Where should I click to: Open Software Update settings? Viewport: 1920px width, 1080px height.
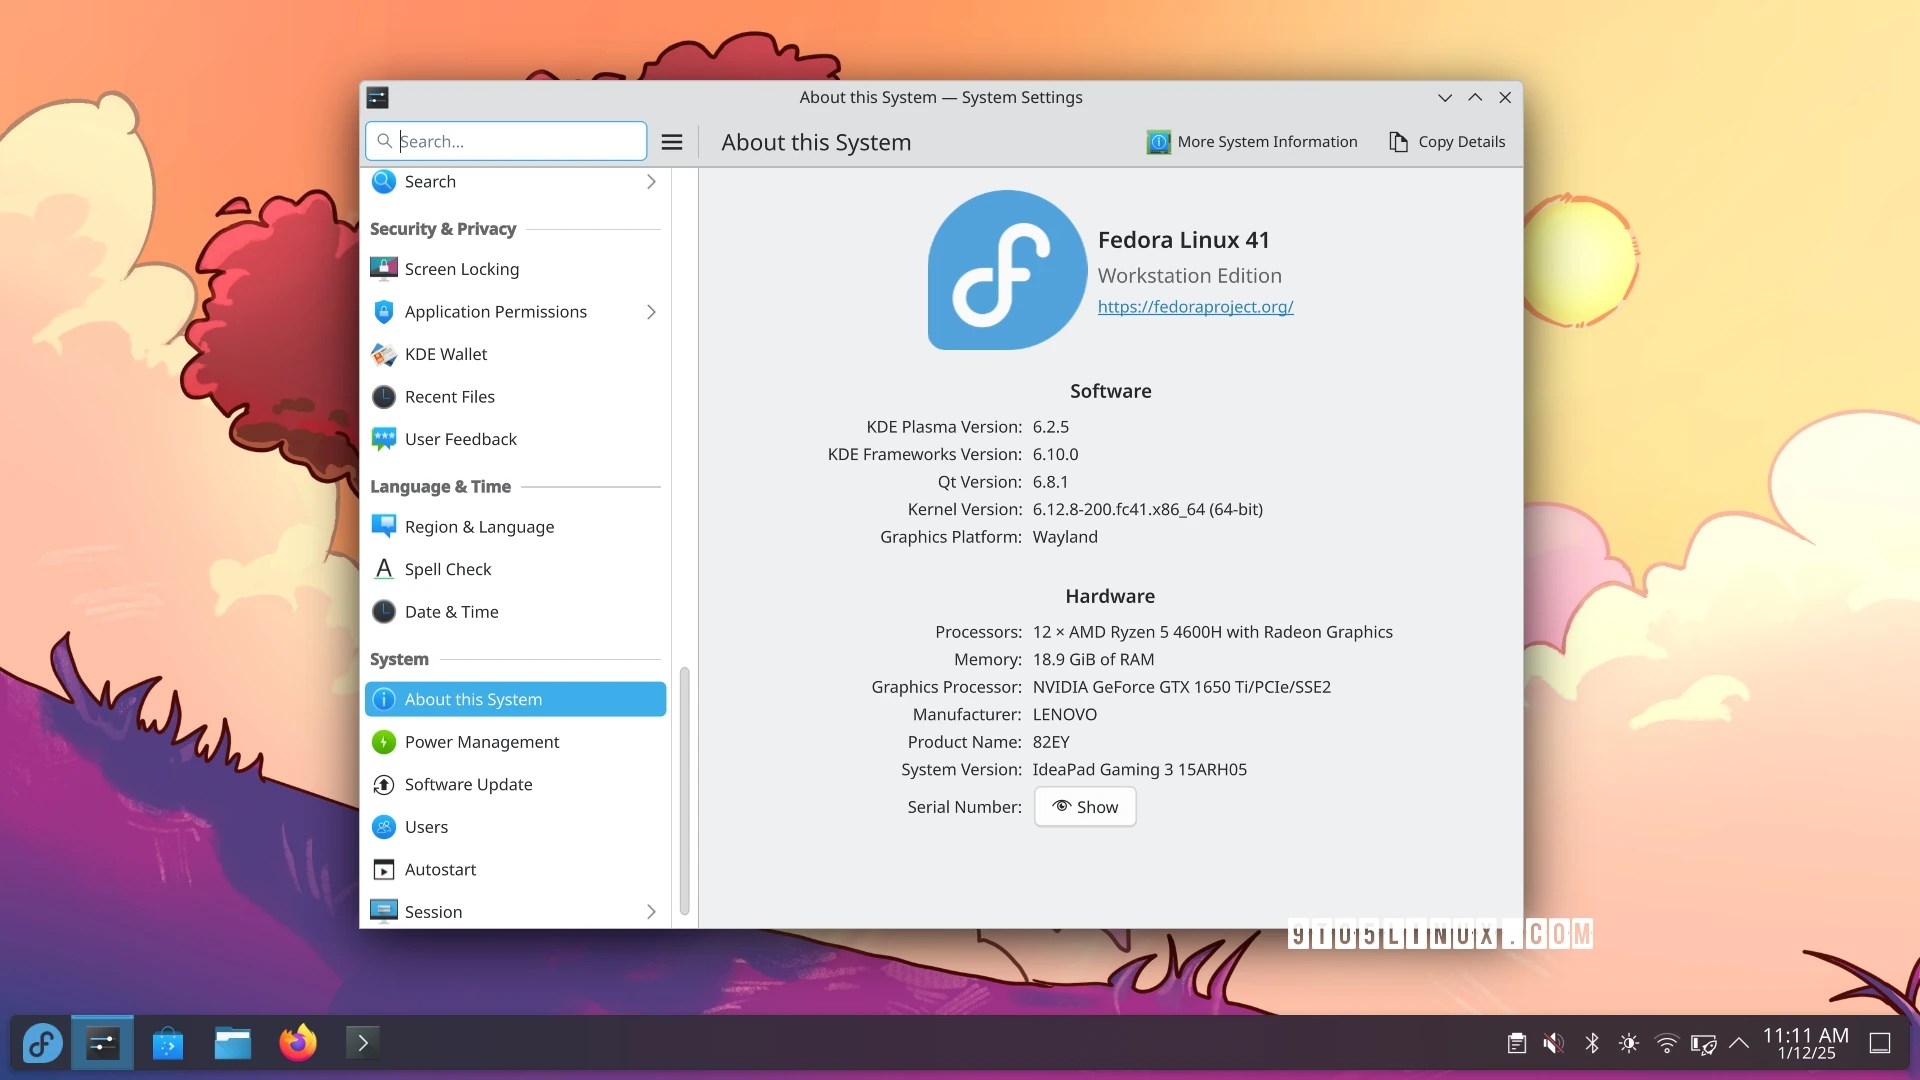468,785
